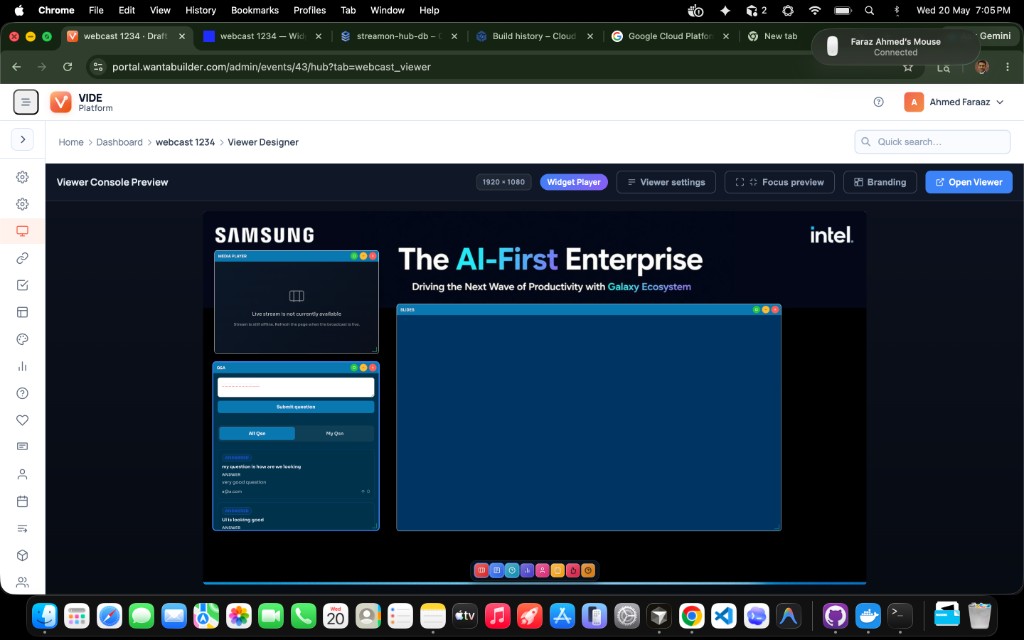Open the single person icon in sidebar
The height and width of the screenshot is (640, 1024).
[22, 474]
